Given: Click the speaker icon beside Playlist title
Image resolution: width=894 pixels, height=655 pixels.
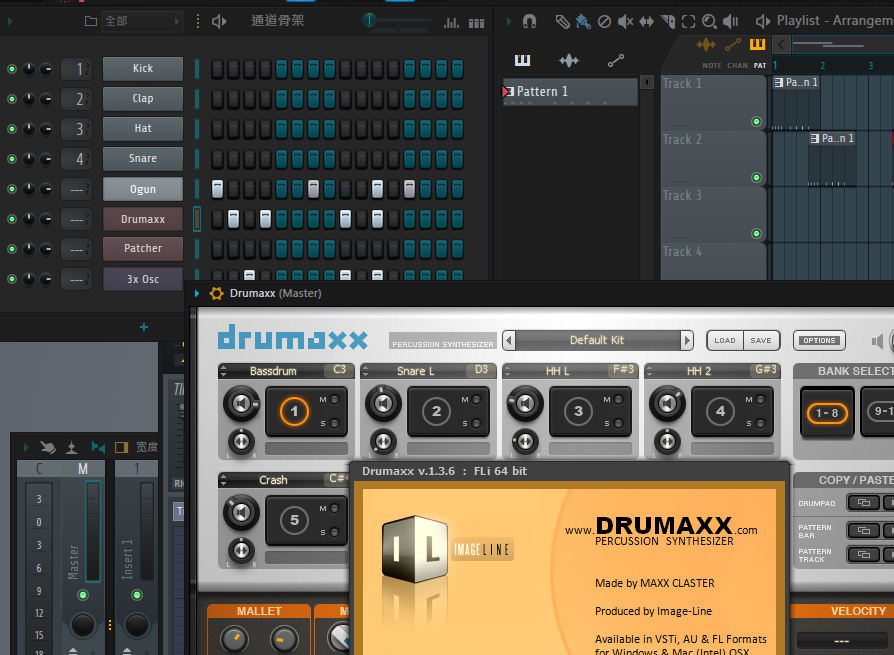Looking at the screenshot, I should pyautogui.click(x=763, y=22).
